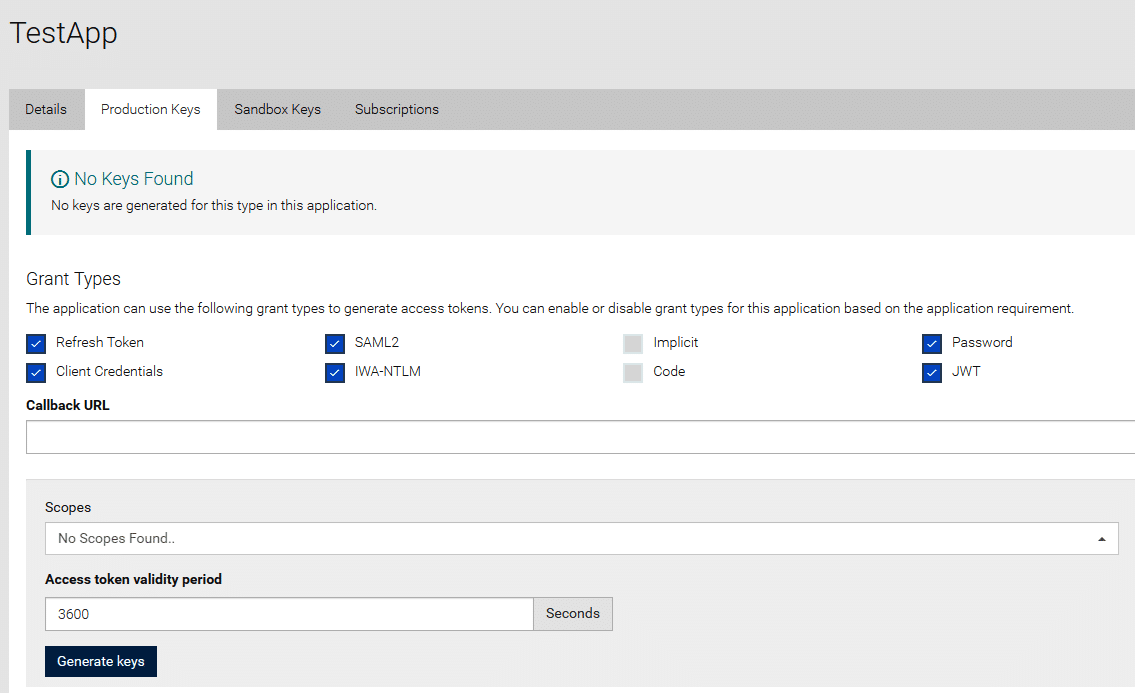Switch to the Details tab
The height and width of the screenshot is (693, 1135).
point(46,110)
